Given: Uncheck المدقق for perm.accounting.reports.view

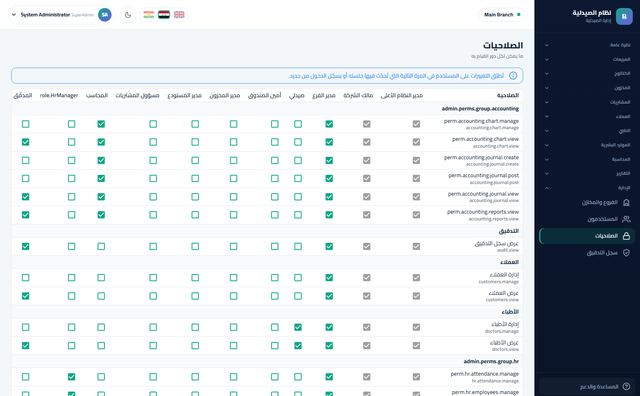Looking at the screenshot, I should pyautogui.click(x=25, y=215).
